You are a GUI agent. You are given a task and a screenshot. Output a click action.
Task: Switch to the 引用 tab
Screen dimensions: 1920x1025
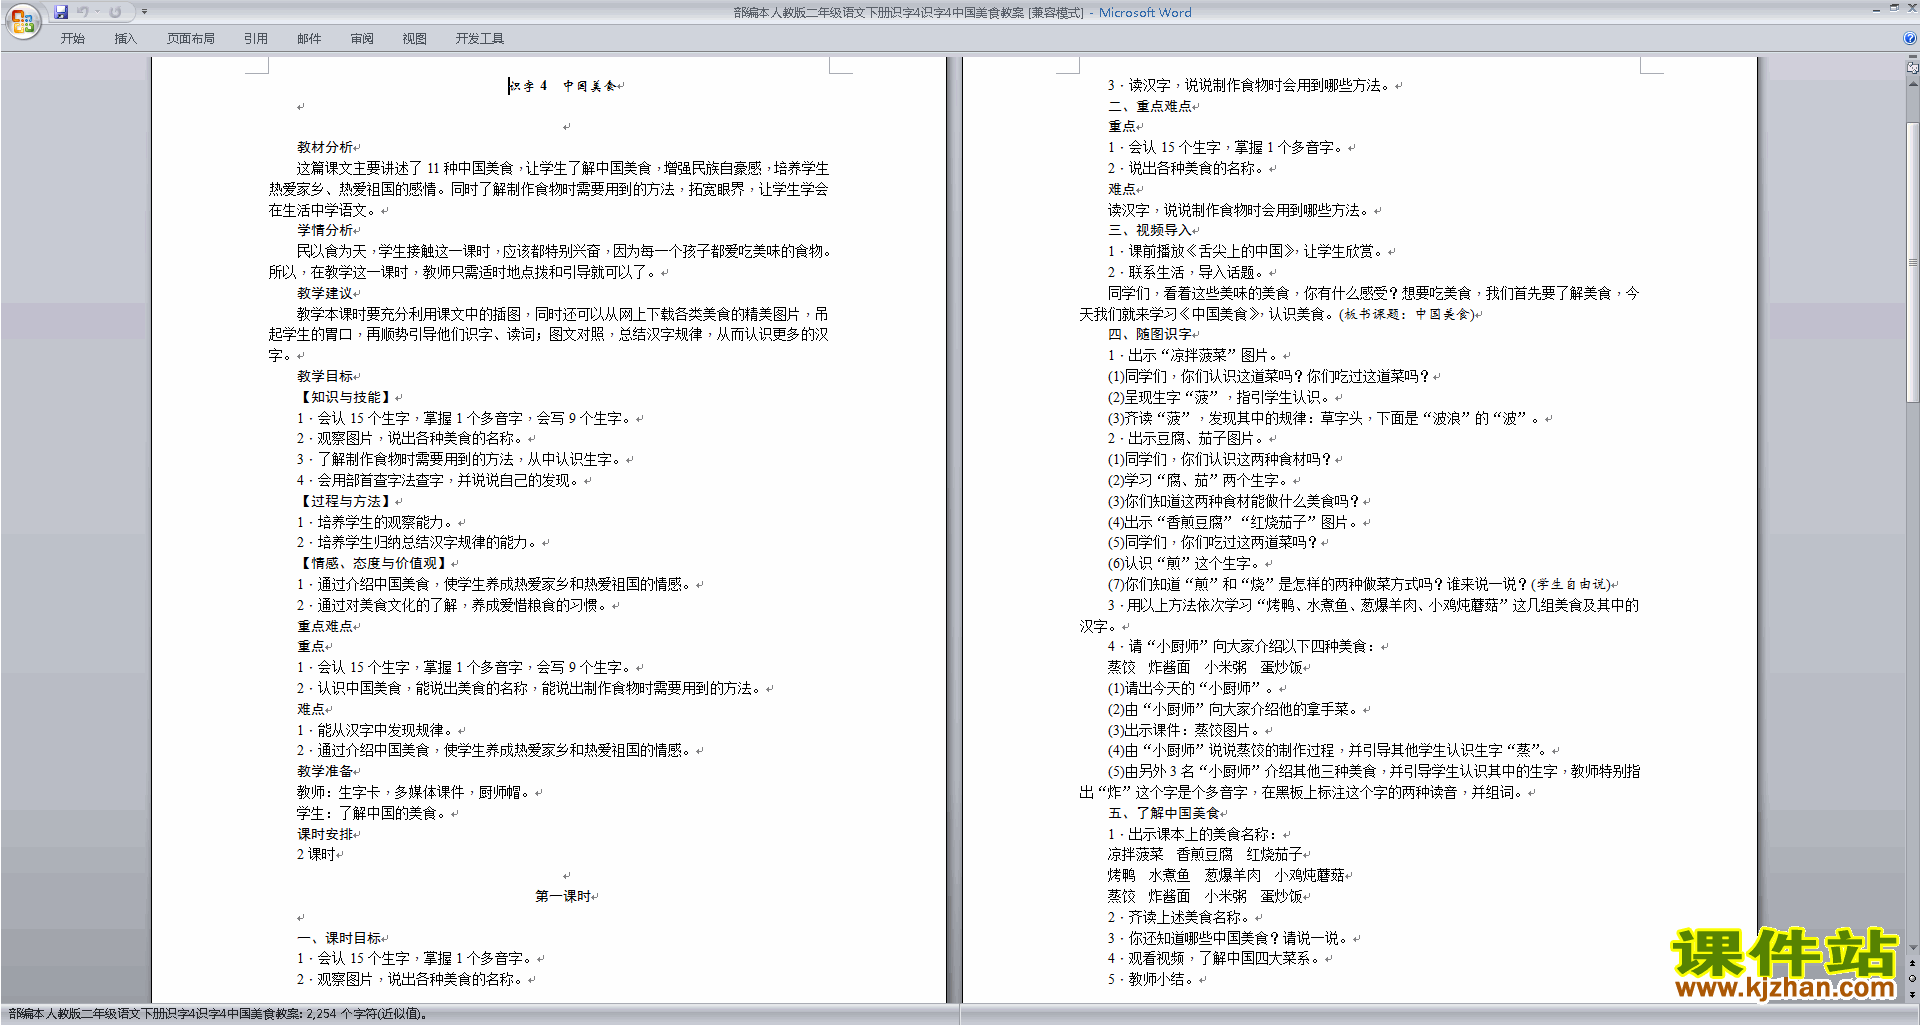(256, 39)
